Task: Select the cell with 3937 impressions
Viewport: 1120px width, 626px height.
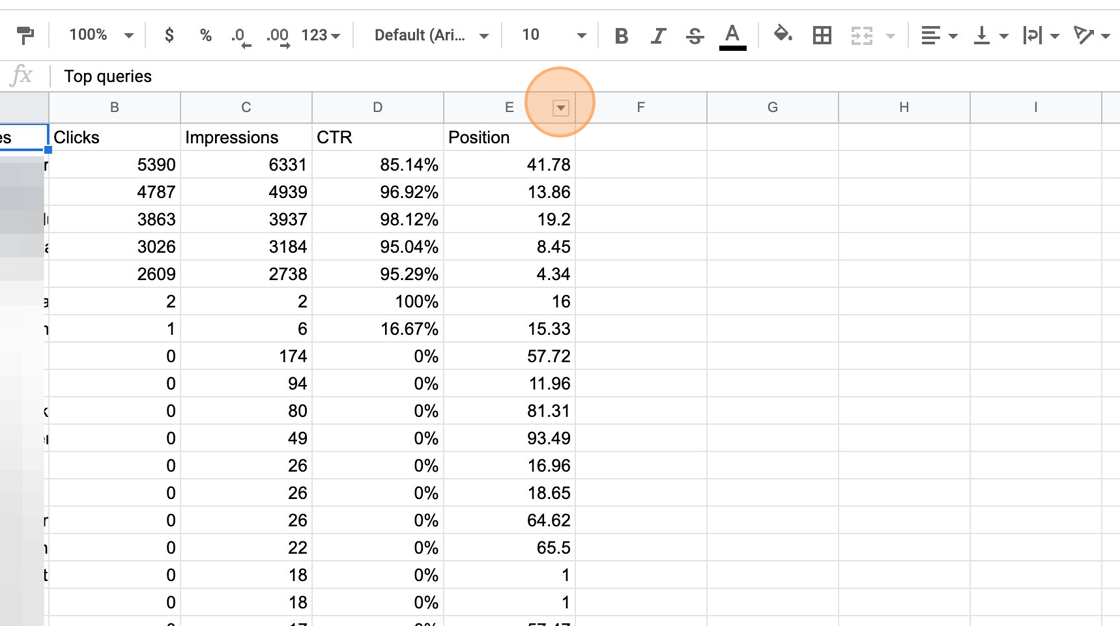Action: [246, 219]
